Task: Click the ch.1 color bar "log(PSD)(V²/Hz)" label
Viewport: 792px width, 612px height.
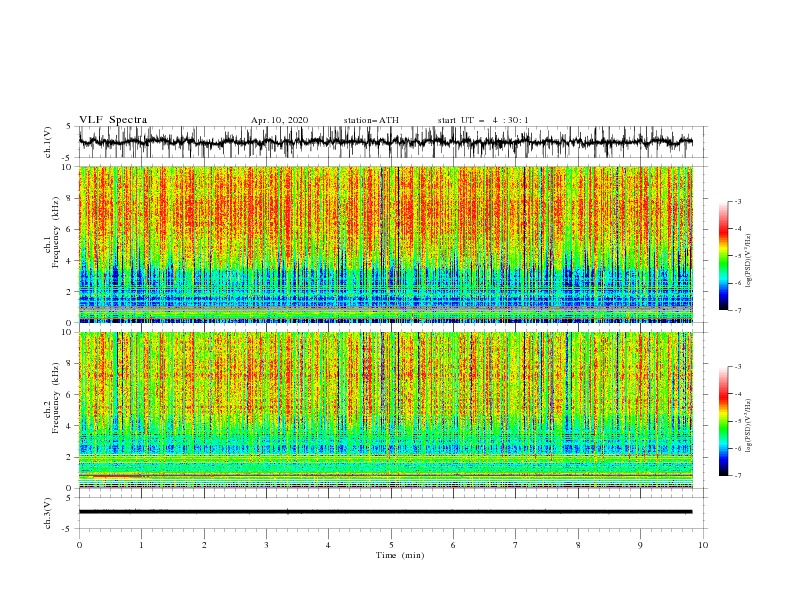Action: (x=749, y=261)
